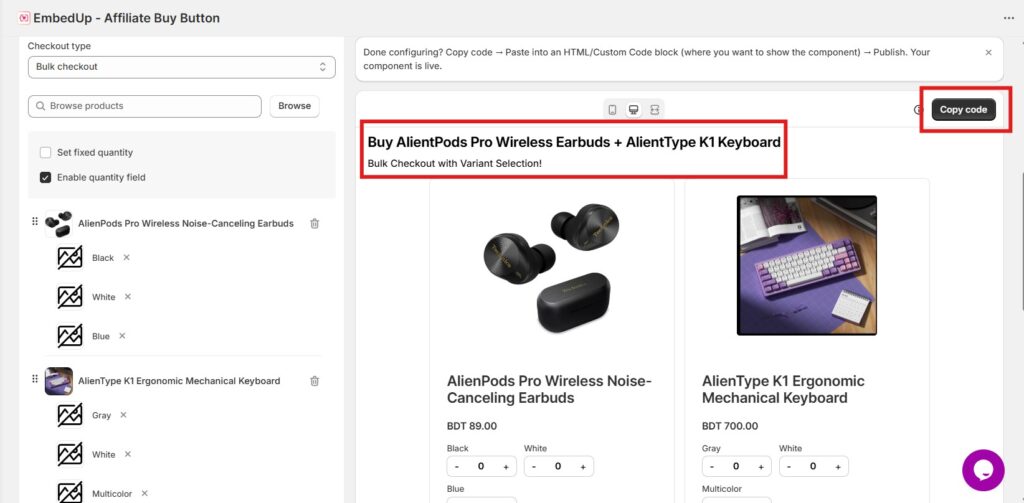
Task: Click the Bulk Checkout with Variant Selection subtitle
Action: [455, 163]
